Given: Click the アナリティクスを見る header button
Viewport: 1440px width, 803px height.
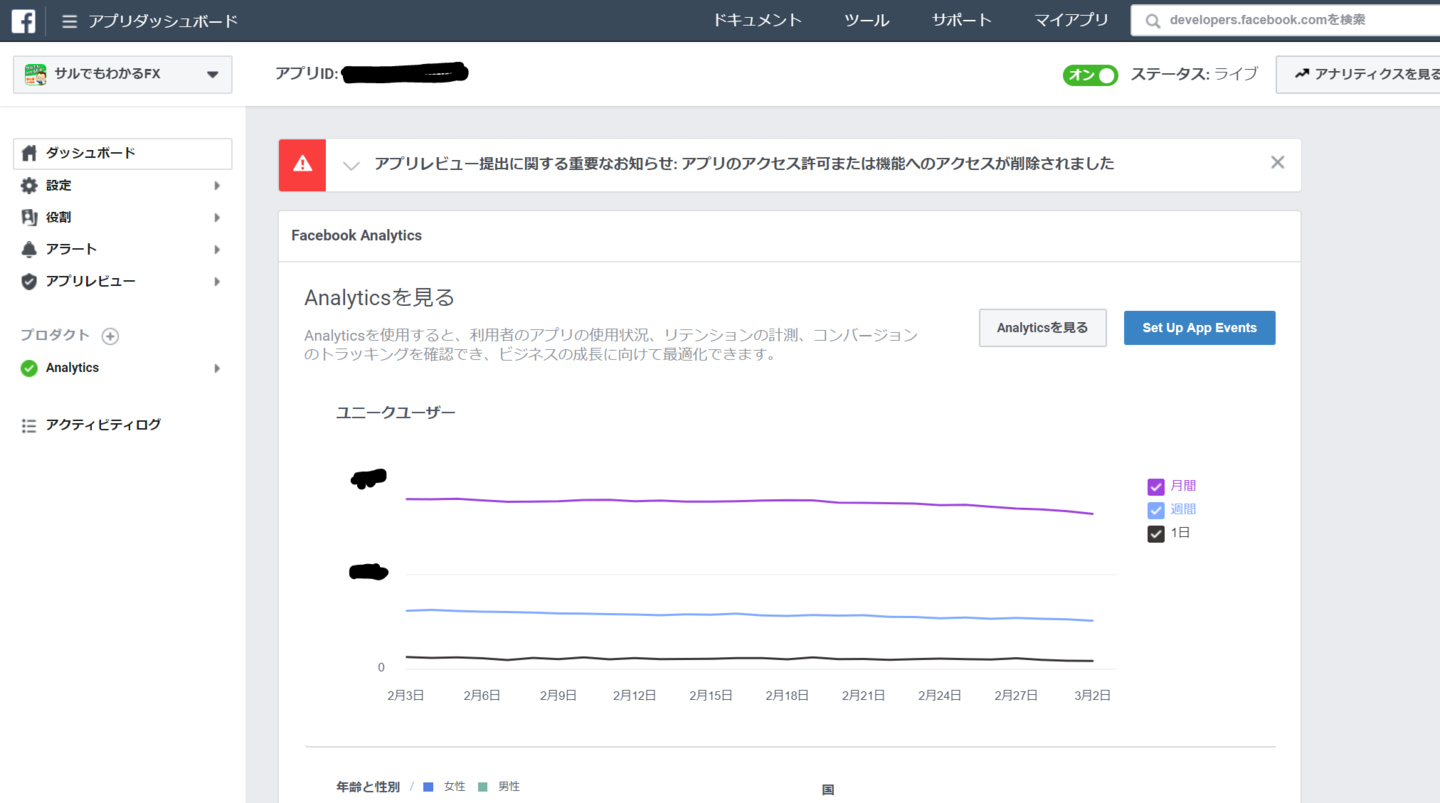Looking at the screenshot, I should [x=1358, y=74].
